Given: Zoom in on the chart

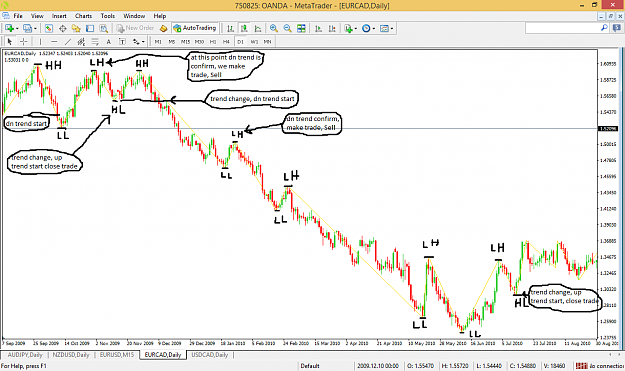Looking at the screenshot, I should 274,28.
